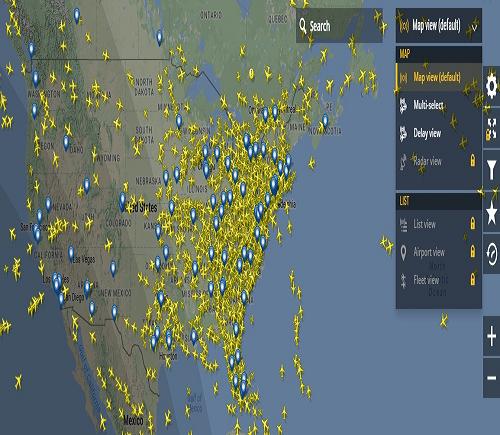Click the Multi-select icon

[403, 105]
